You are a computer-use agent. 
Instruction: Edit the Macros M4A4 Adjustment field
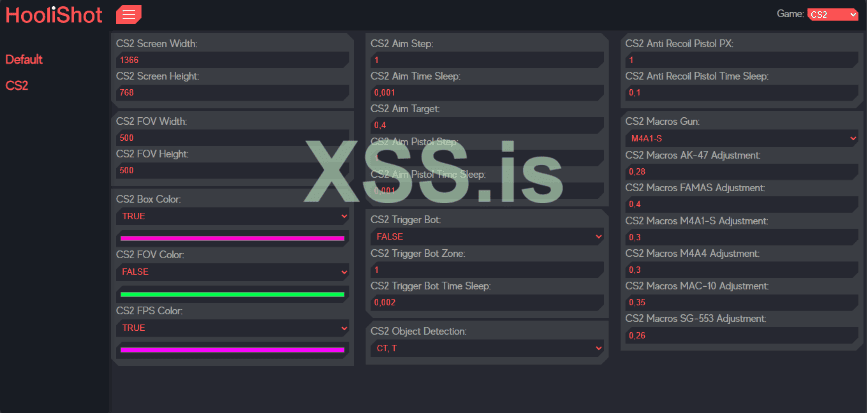coord(741,270)
